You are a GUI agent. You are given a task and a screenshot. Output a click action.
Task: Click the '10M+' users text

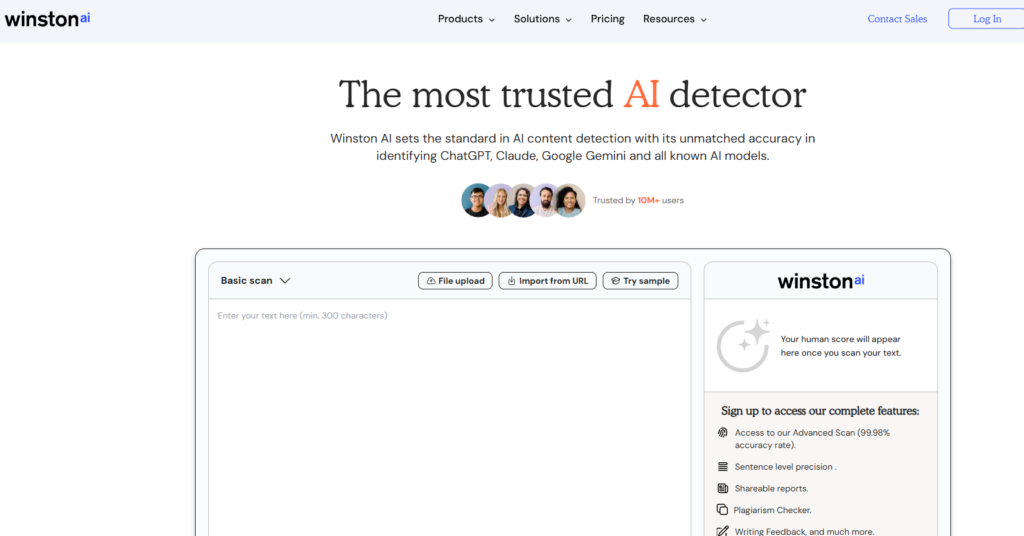click(x=648, y=200)
